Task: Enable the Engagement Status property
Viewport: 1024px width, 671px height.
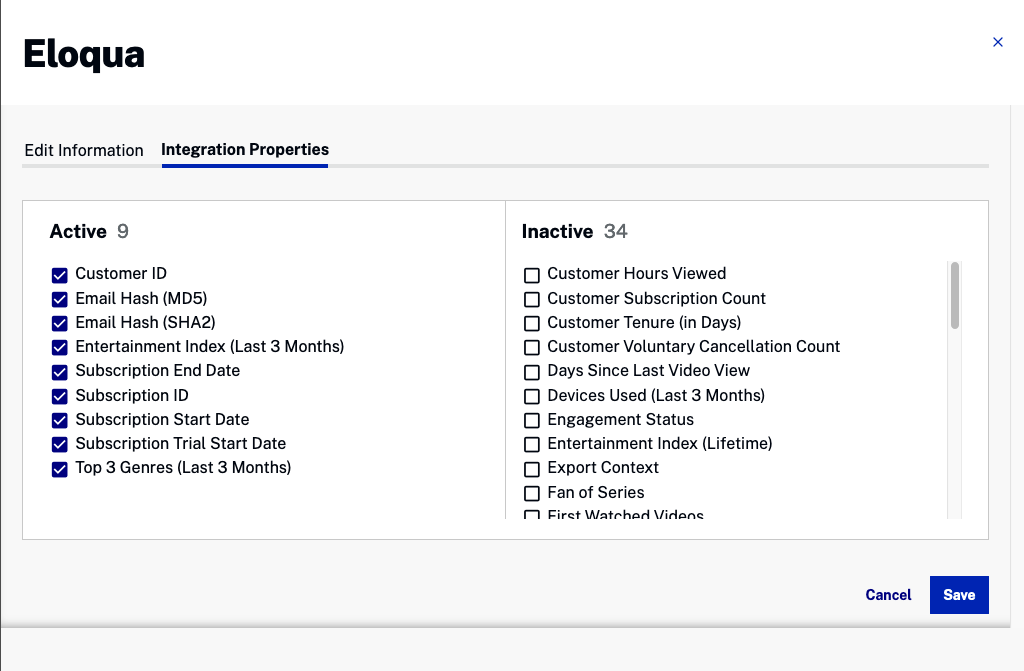Action: (x=532, y=420)
